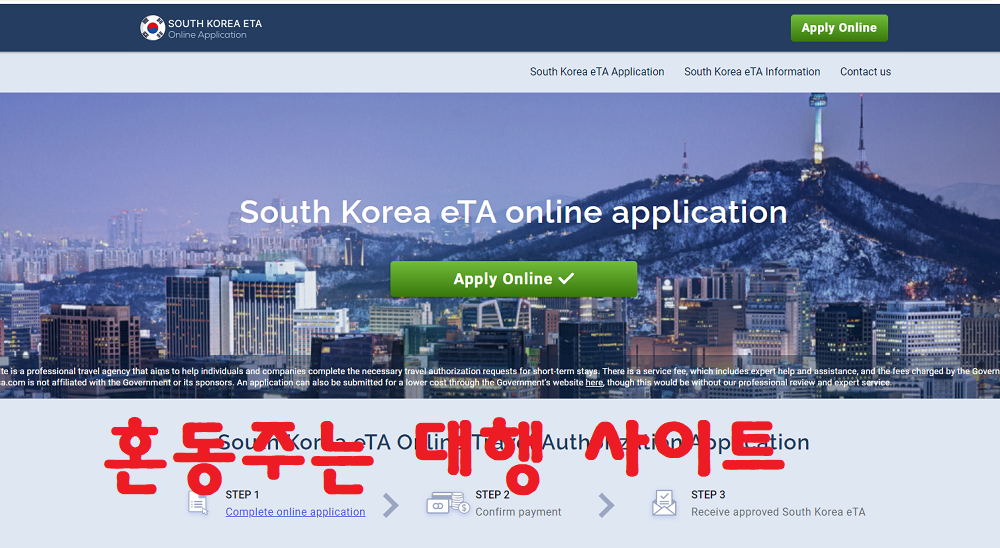Viewport: 1000px width, 548px height.
Task: Click the SOUTH KOREA ETA site title text
Action: click(x=215, y=23)
